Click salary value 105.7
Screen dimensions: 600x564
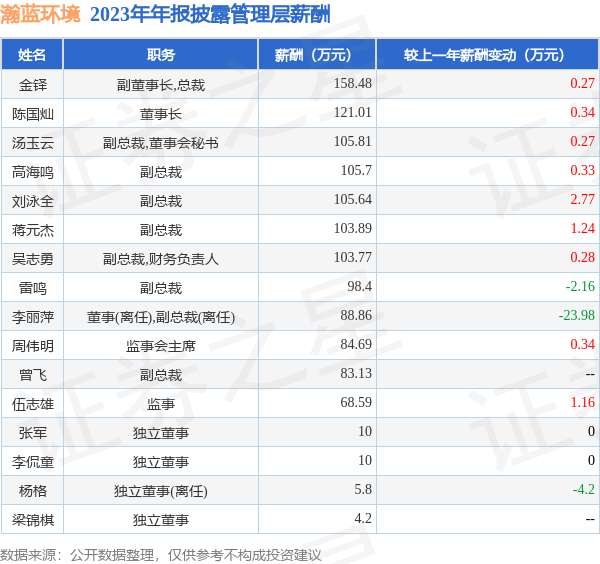[x=356, y=171]
